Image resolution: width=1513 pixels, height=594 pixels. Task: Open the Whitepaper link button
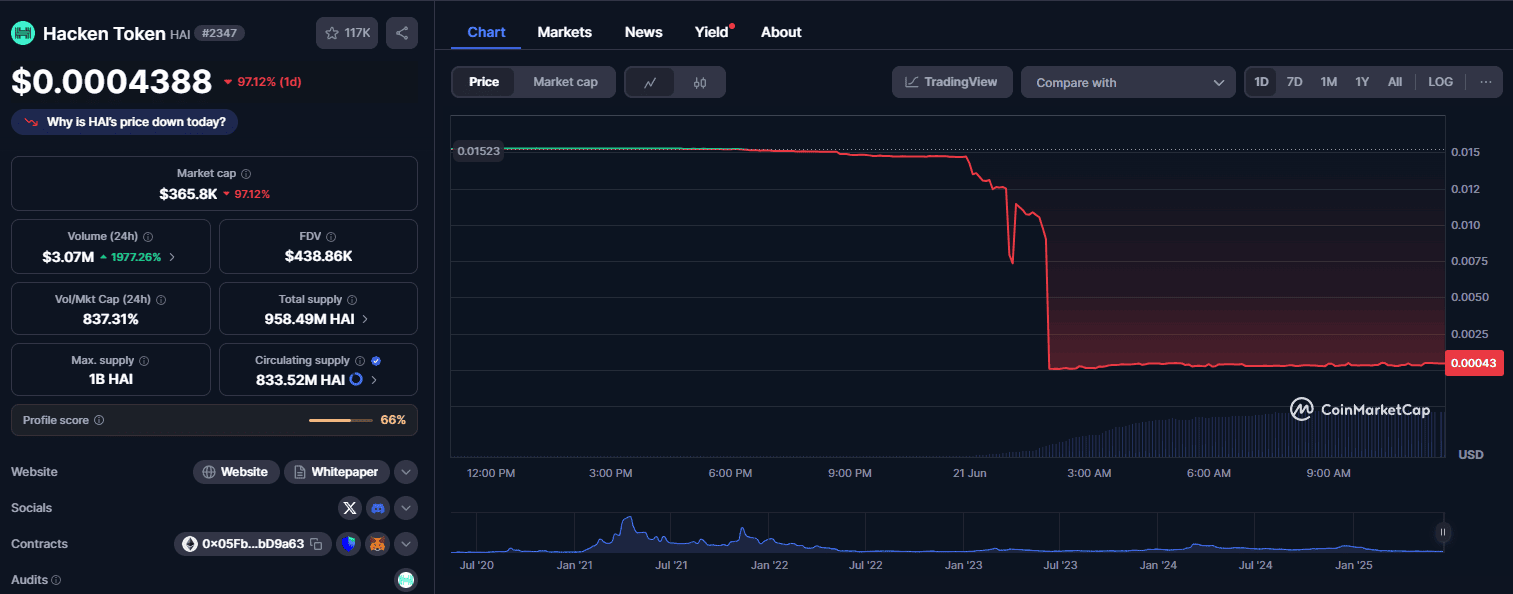click(x=337, y=472)
